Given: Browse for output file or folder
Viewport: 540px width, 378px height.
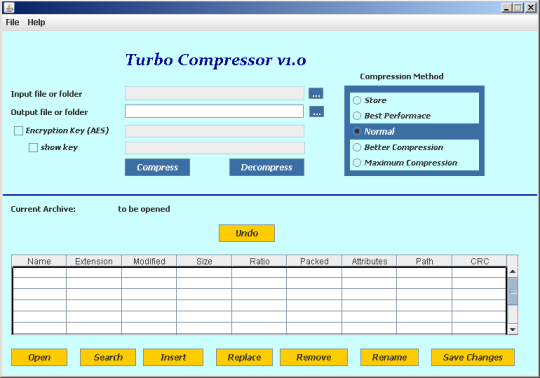Looking at the screenshot, I should click(x=316, y=112).
